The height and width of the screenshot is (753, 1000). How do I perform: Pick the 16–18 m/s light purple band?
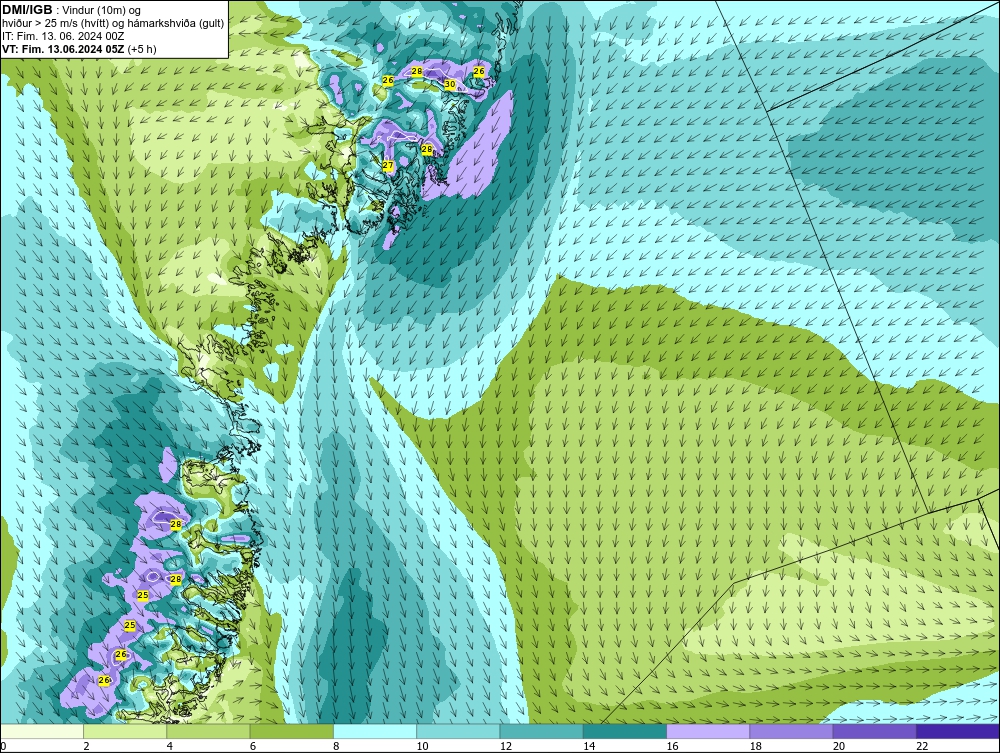point(708,731)
